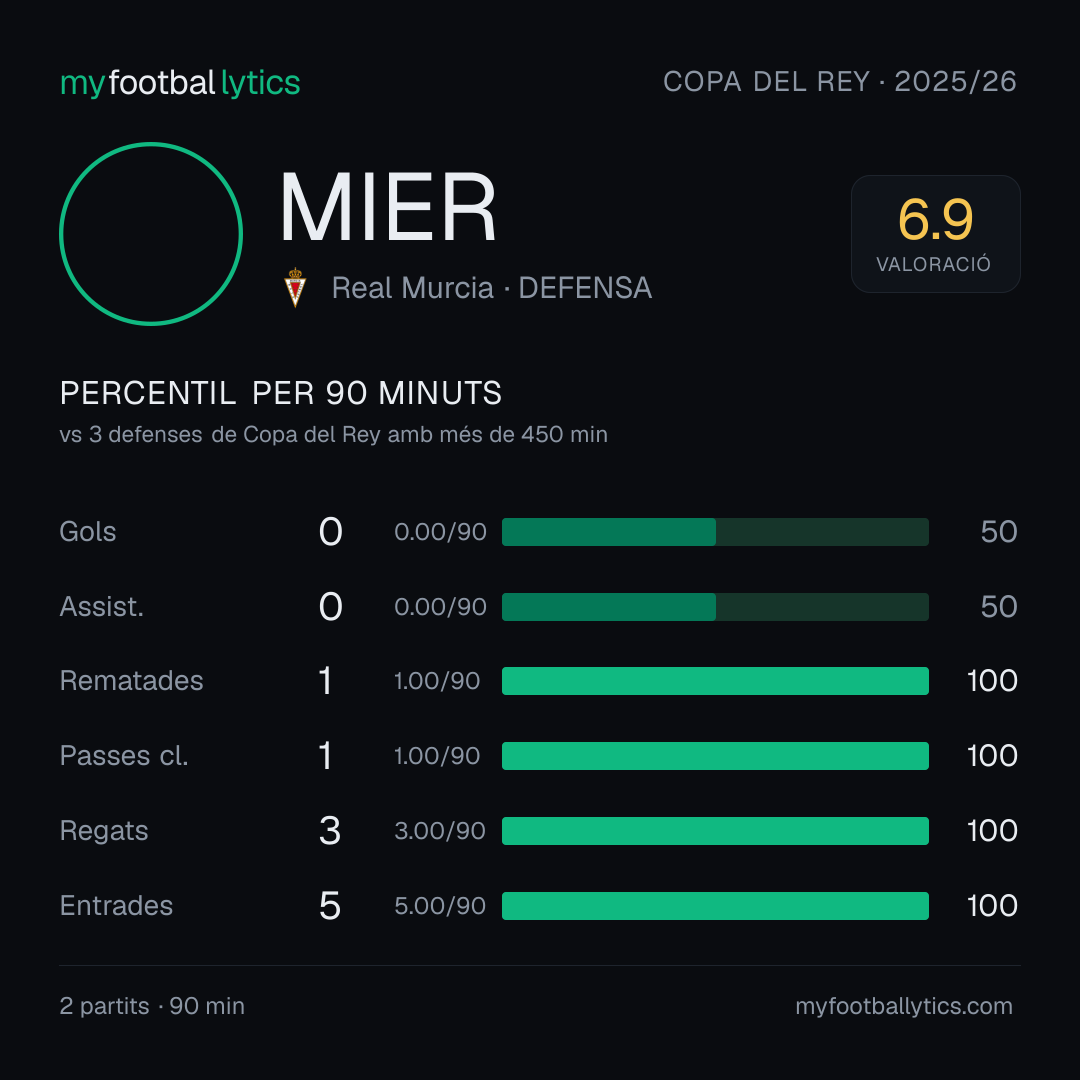Click the Gols percentile number 50
Screen dimensions: 1080x1080
click(x=999, y=532)
